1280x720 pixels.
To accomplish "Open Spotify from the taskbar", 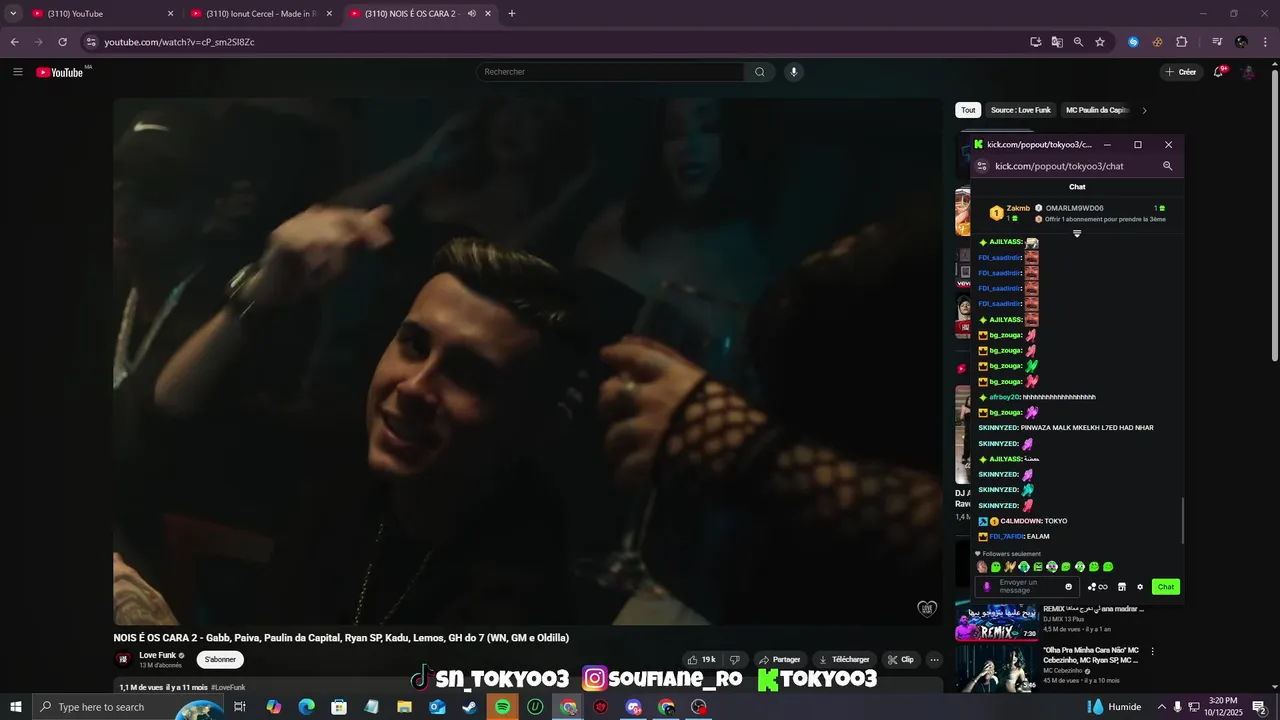I will pyautogui.click(x=503, y=707).
